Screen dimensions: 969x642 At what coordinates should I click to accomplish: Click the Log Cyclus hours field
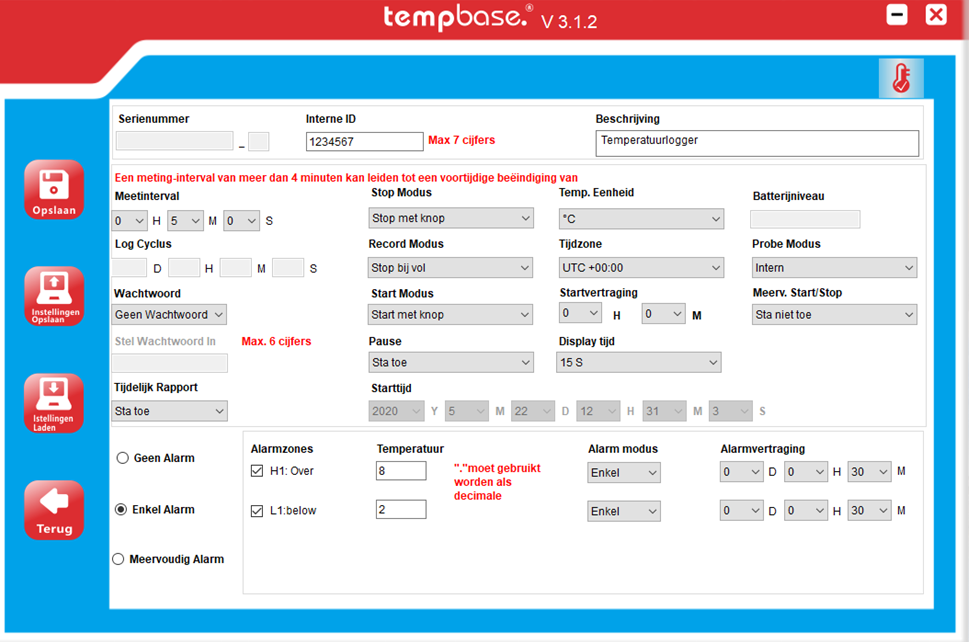(184, 268)
